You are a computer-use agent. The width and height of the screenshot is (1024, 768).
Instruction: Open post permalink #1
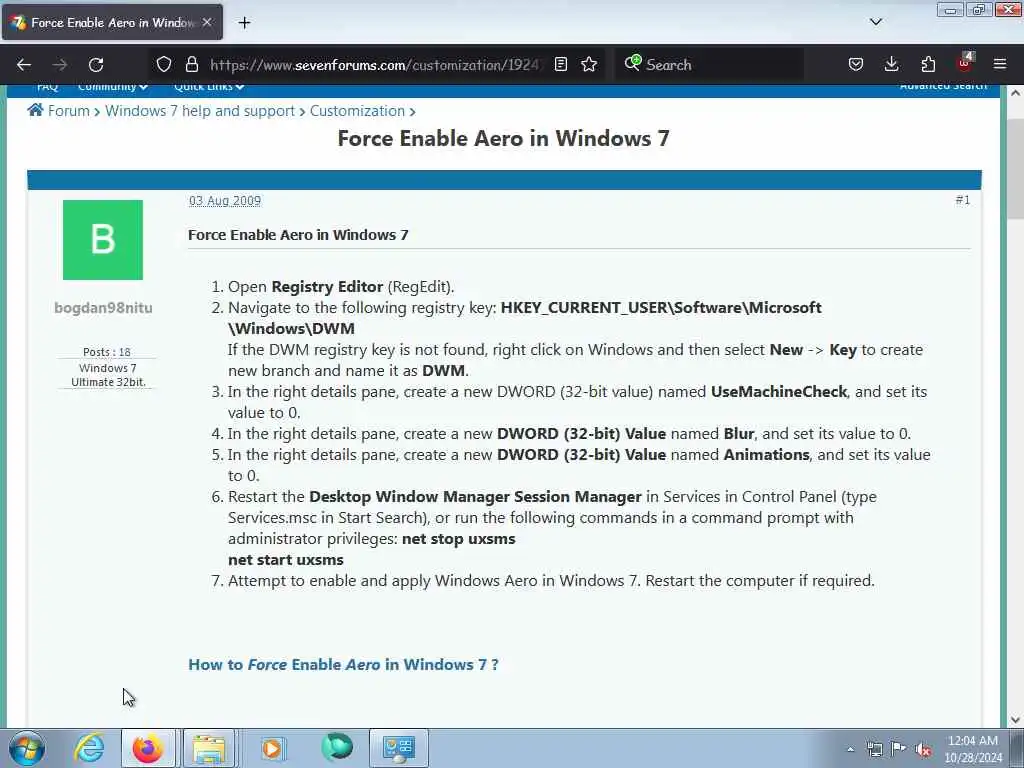[963, 200]
